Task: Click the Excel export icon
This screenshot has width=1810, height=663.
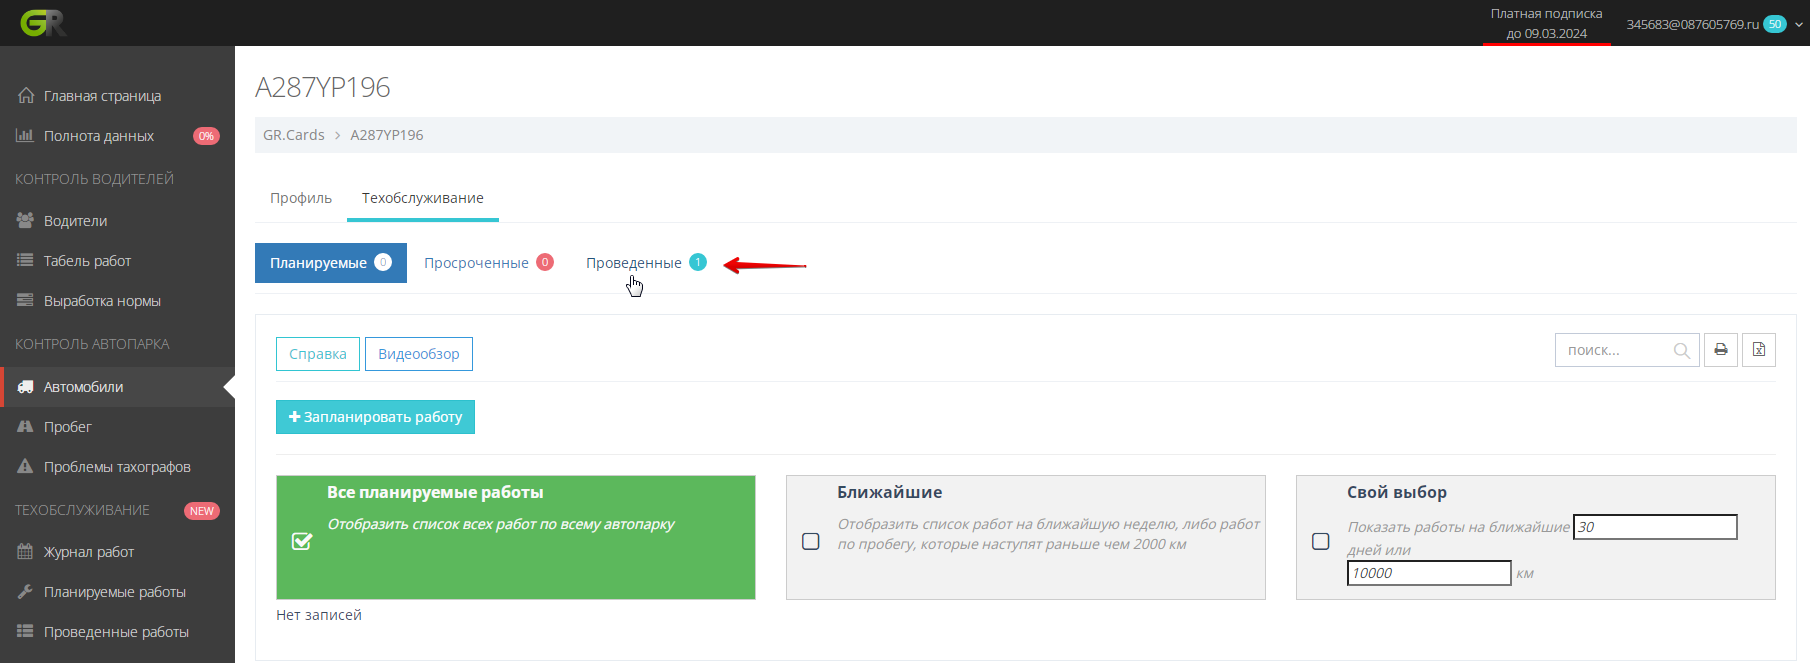Action: tap(1758, 350)
